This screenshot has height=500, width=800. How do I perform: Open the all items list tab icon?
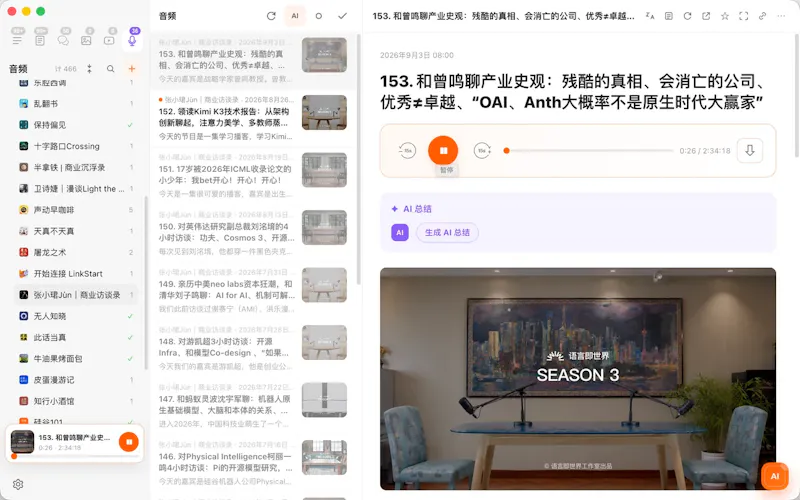pos(17,40)
